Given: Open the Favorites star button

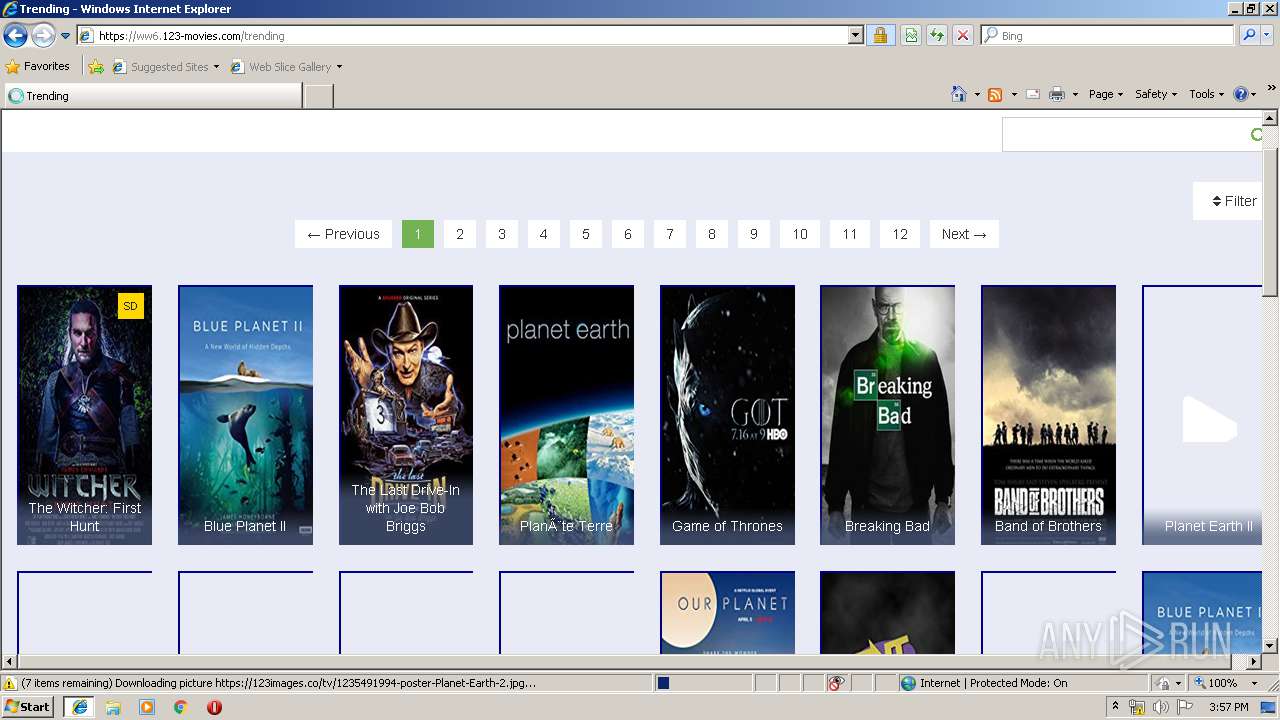Looking at the screenshot, I should click(x=38, y=67).
